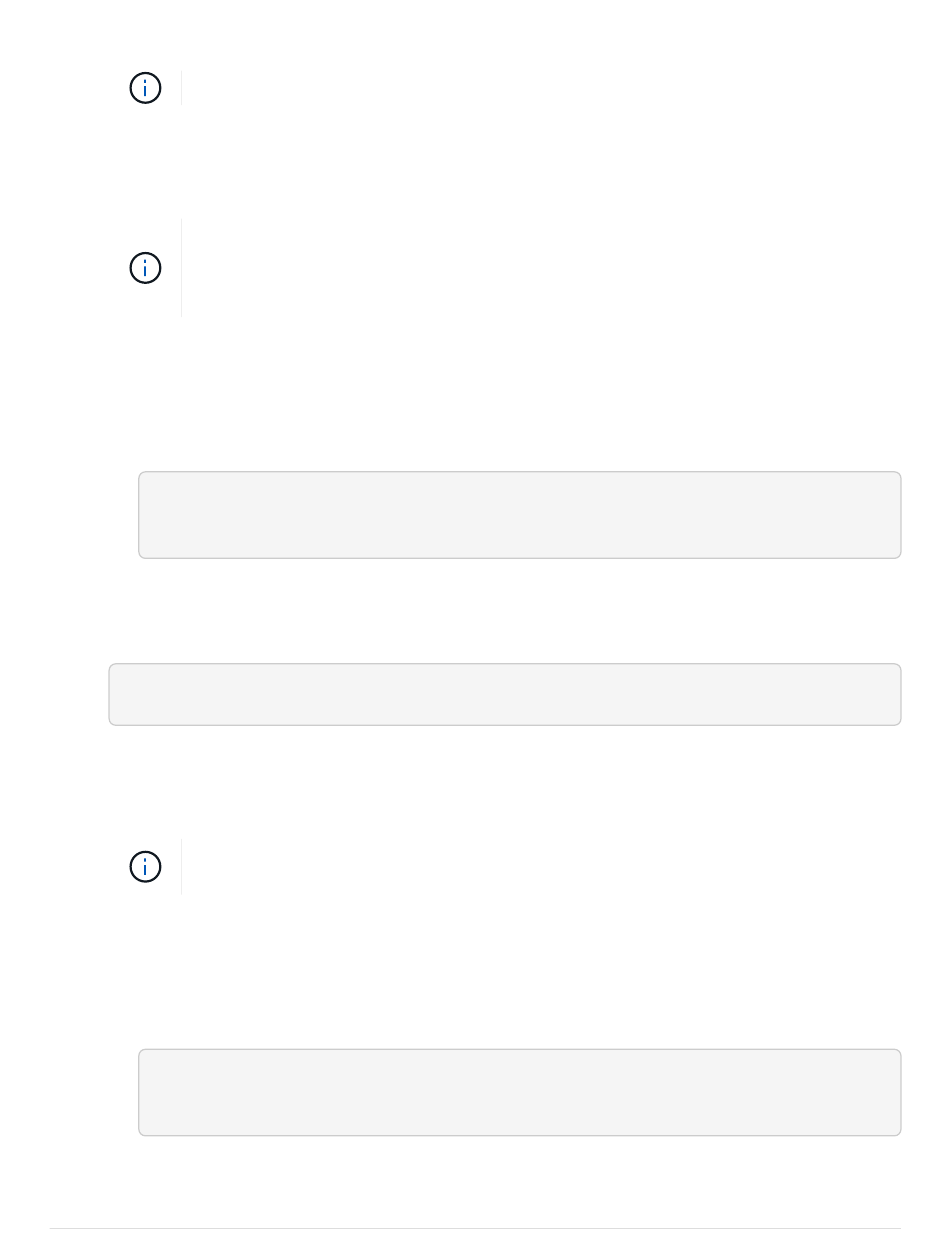Click the tall divider beside the middle info icon
Viewport: 950px width, 1248px height.
[181, 268]
